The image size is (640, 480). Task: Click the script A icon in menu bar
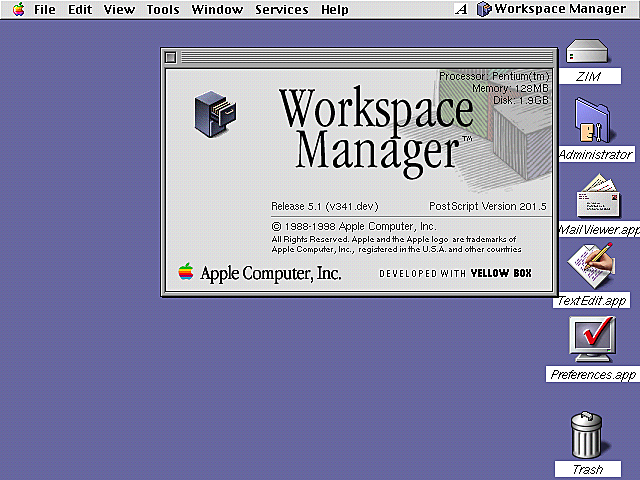pos(461,9)
